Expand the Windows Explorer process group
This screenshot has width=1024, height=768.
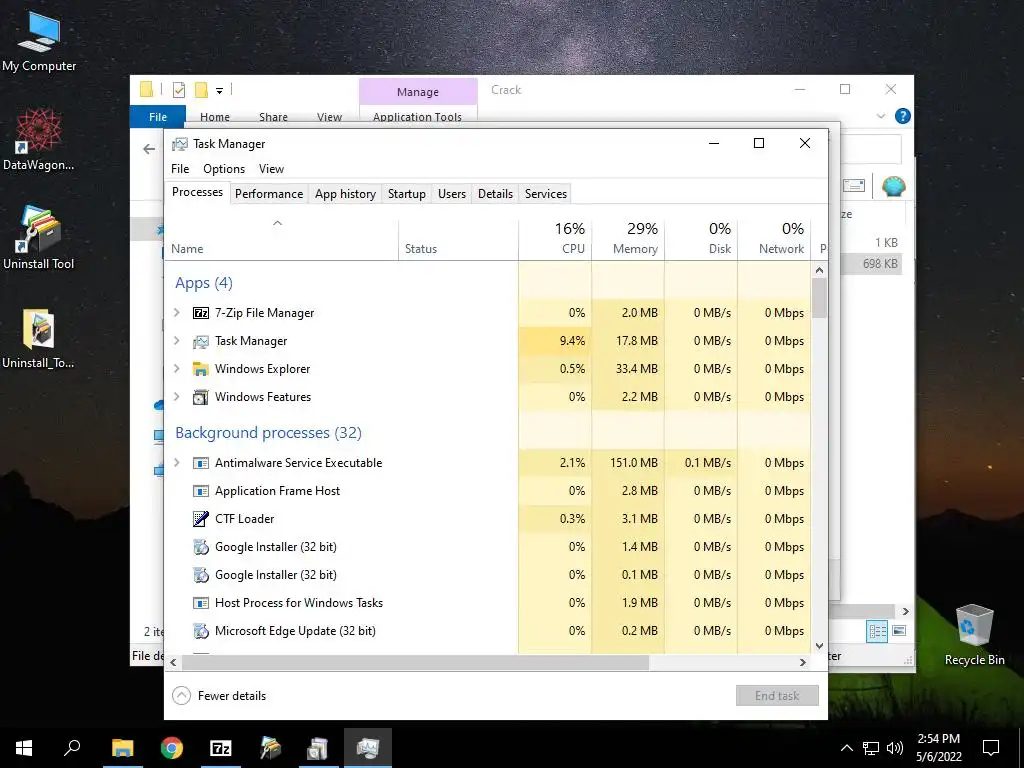176,369
